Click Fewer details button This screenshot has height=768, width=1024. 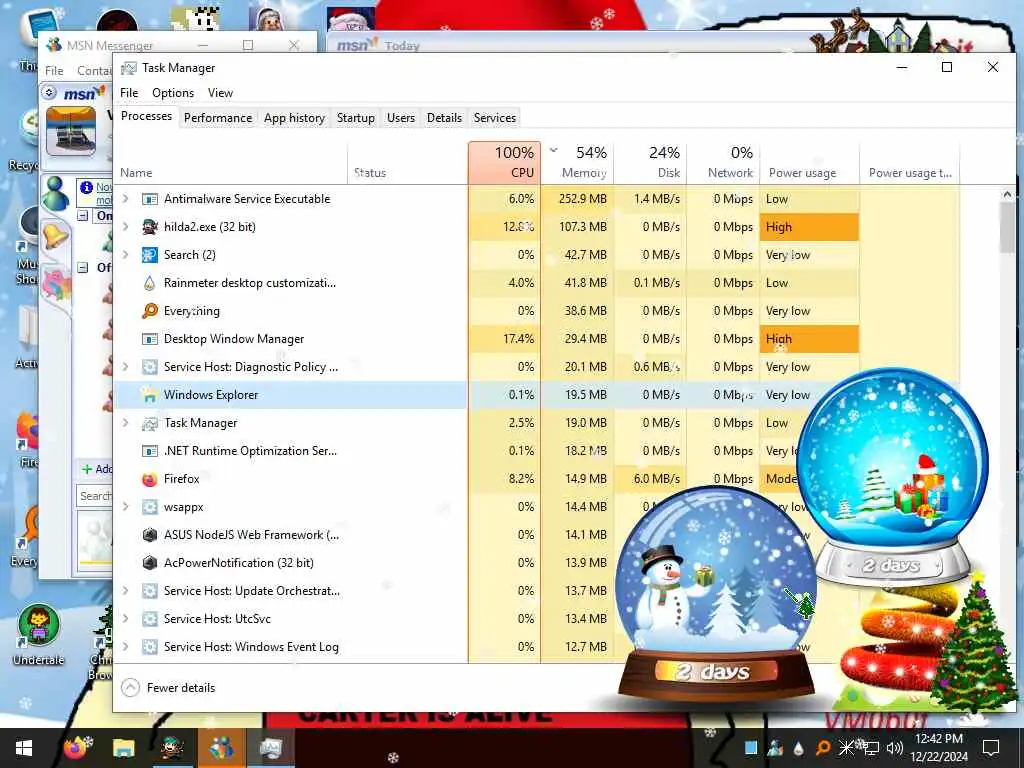(168, 688)
